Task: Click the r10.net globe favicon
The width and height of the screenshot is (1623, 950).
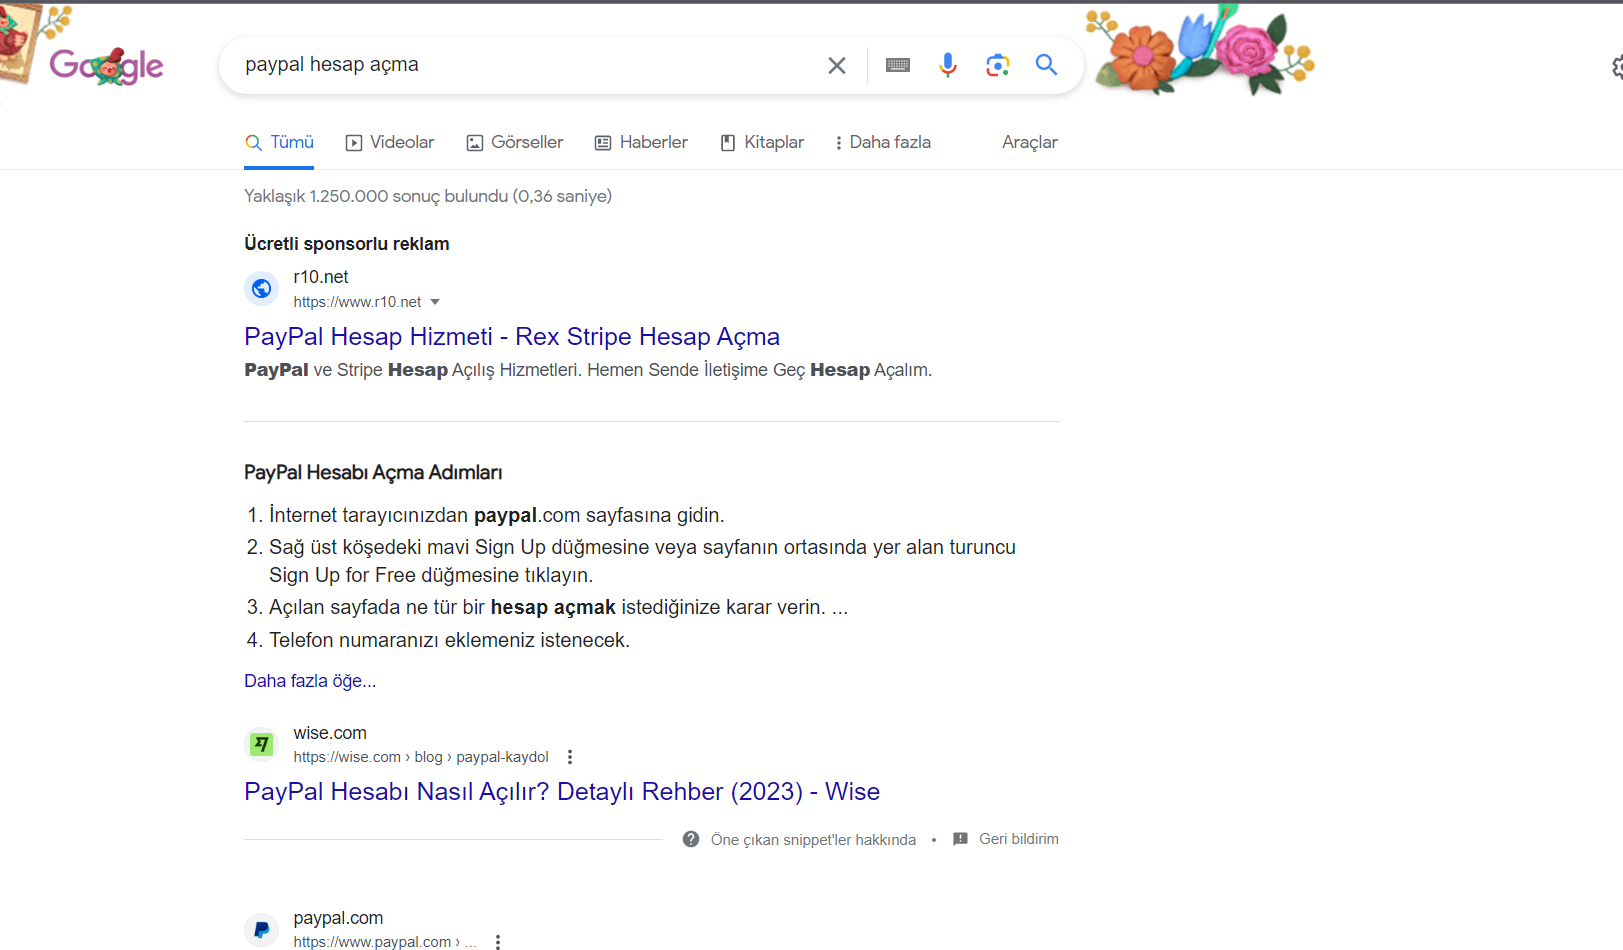Action: click(262, 289)
